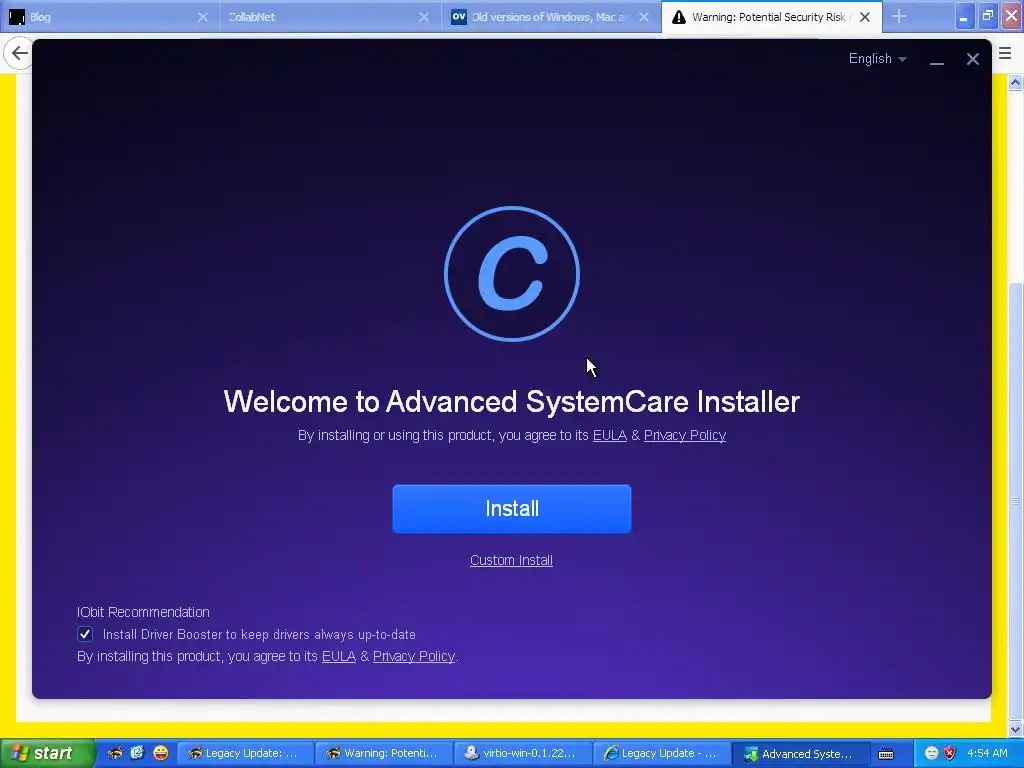Click the 4:54 AM system clock

coord(987,753)
